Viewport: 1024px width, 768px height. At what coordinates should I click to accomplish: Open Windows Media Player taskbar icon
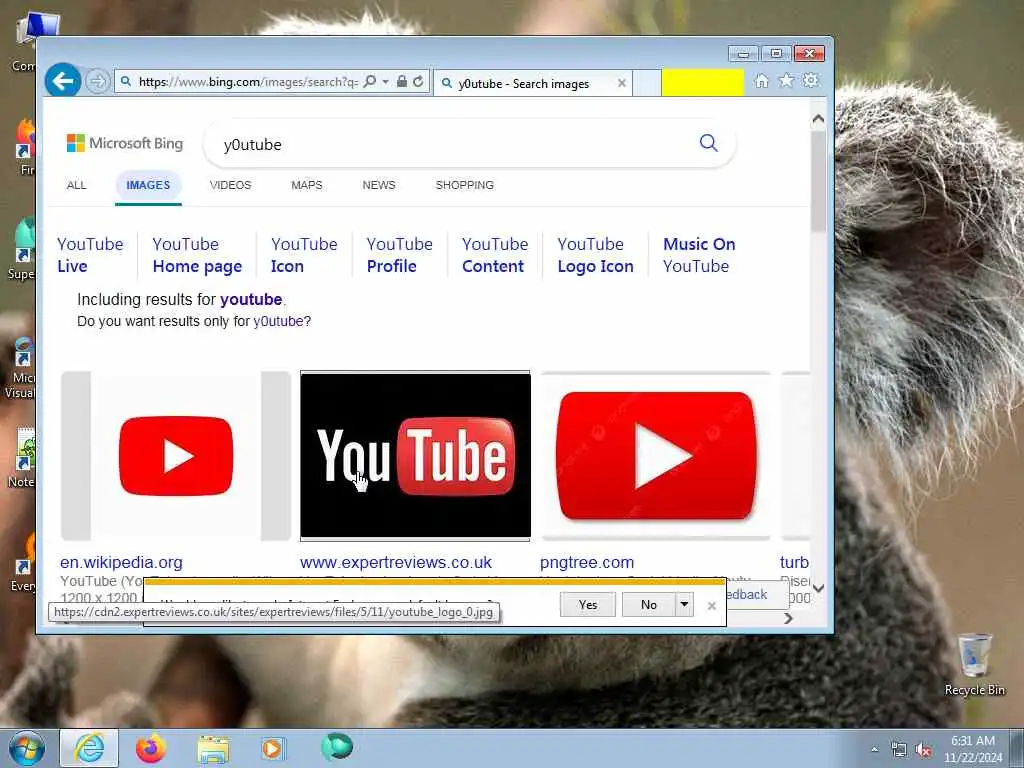click(272, 748)
